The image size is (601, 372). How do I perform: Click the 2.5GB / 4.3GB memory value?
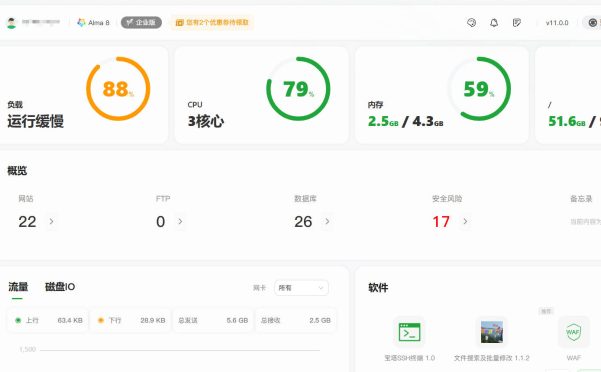(406, 121)
